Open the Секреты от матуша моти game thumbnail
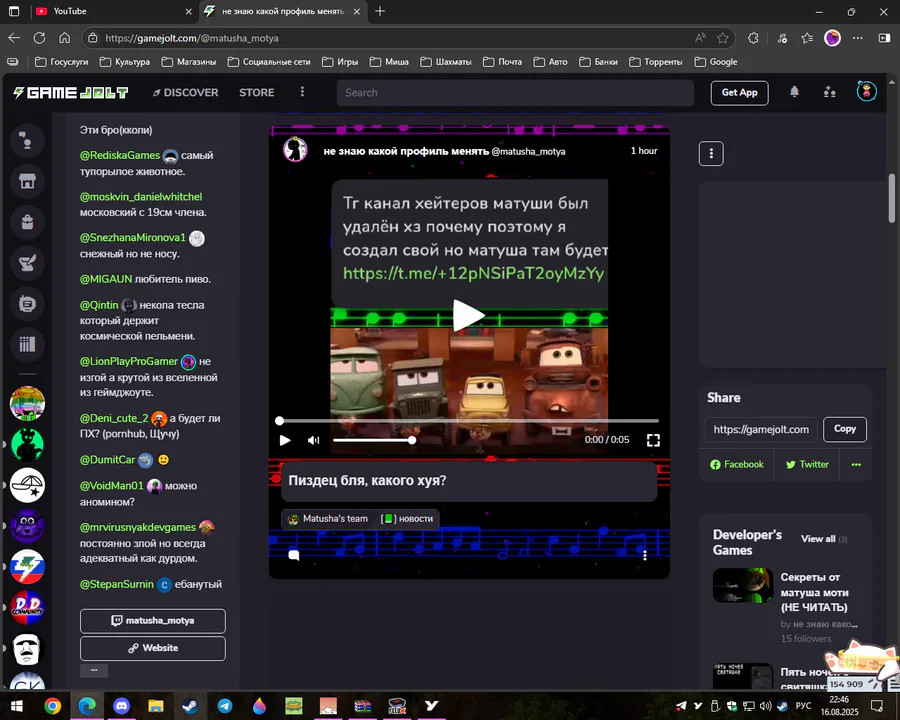 coord(743,585)
